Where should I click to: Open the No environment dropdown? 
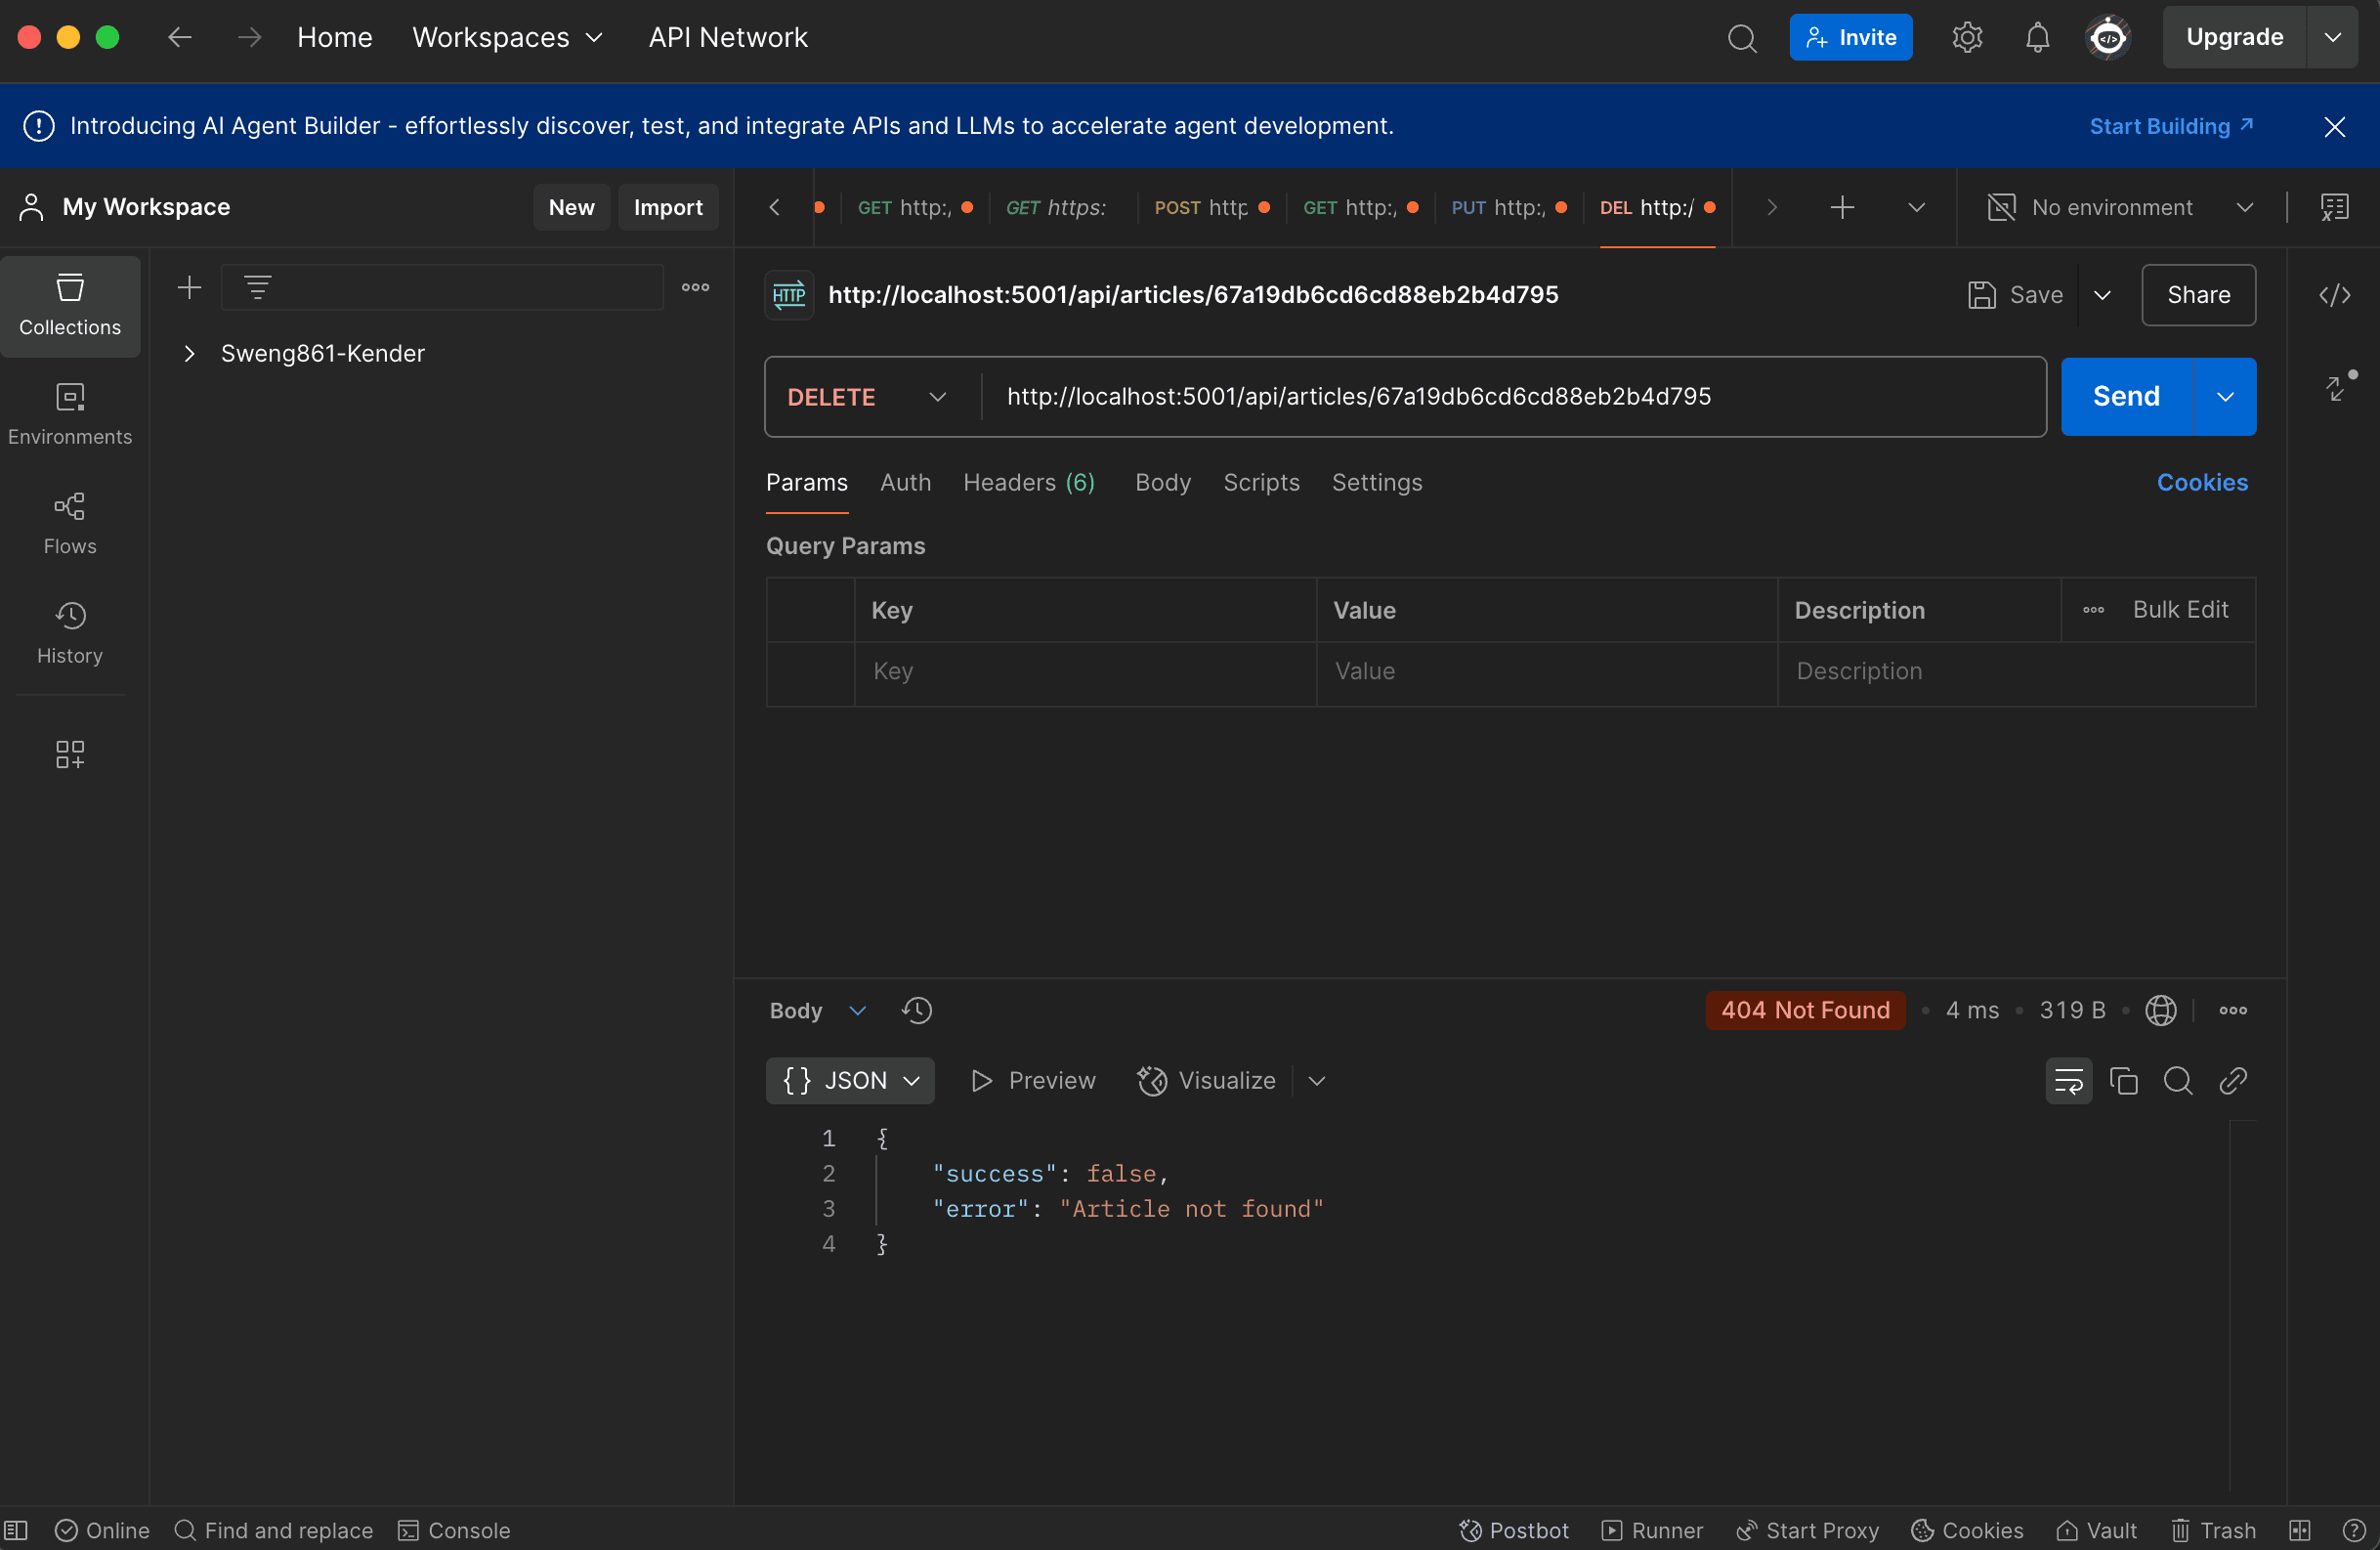point(2120,208)
